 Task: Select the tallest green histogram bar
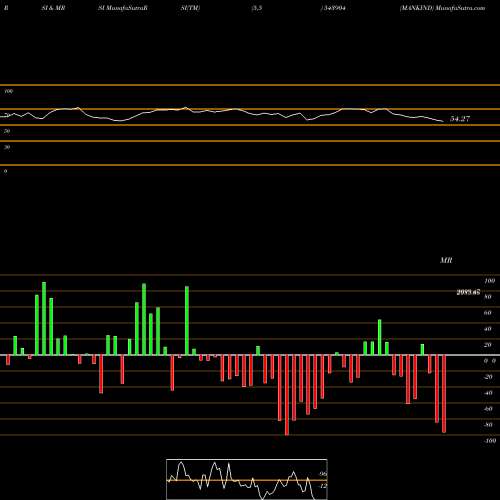tap(44, 318)
